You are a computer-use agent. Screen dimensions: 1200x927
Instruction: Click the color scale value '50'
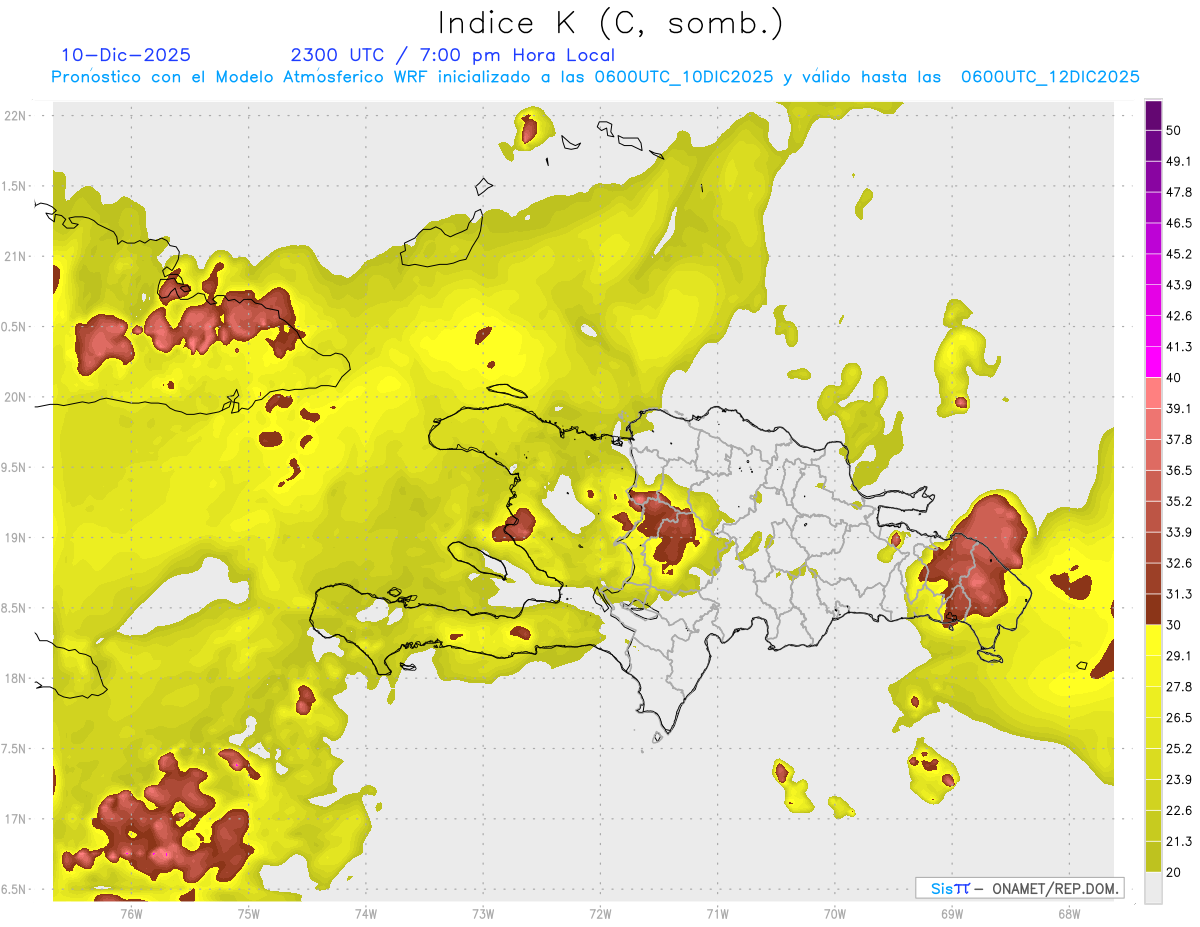1175,131
